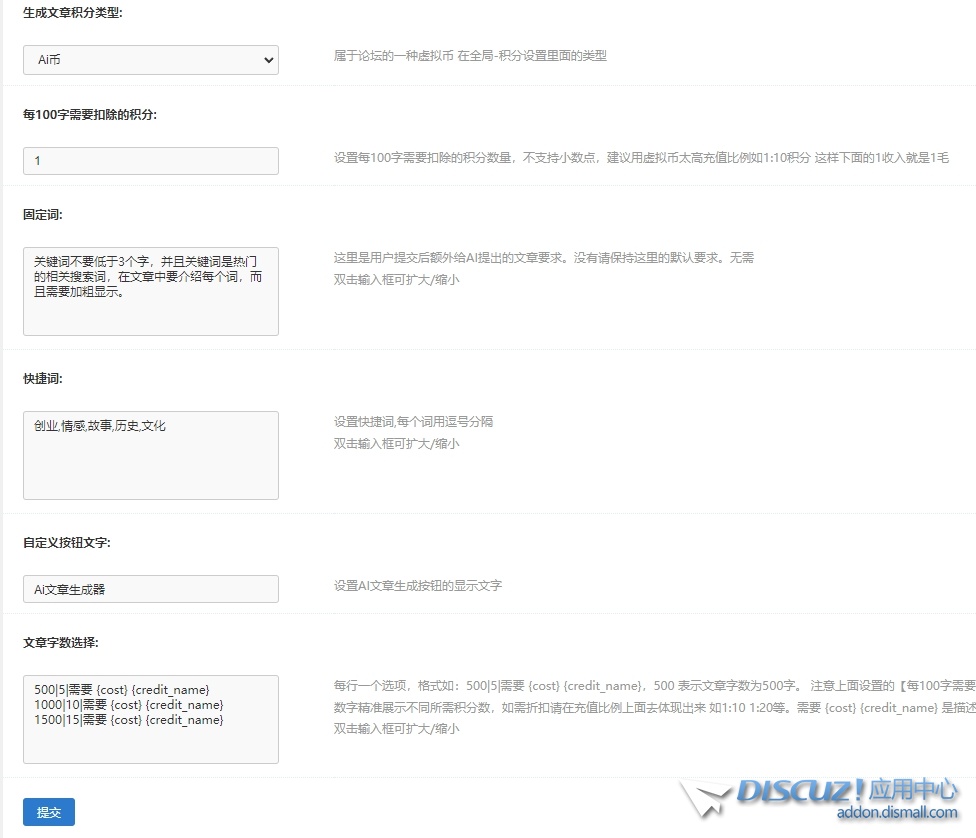Screen dimensions: 976x838
Task: Click the 自定义按钮文字 heading
Action: (66, 542)
